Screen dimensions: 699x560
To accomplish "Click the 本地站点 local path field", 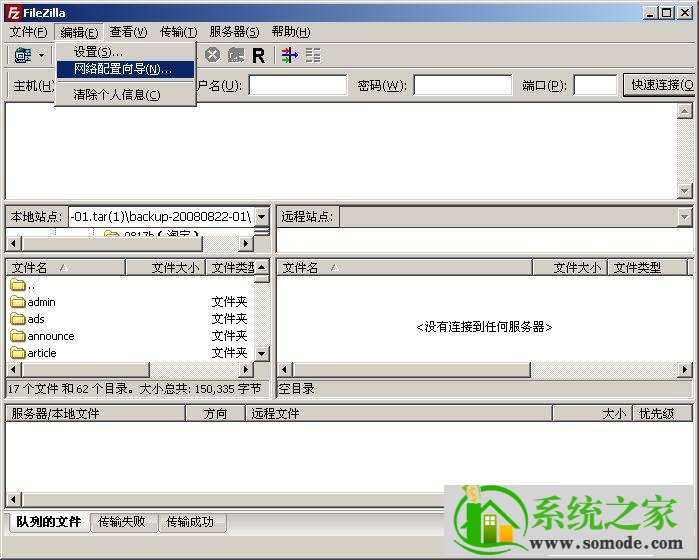I will [x=161, y=217].
